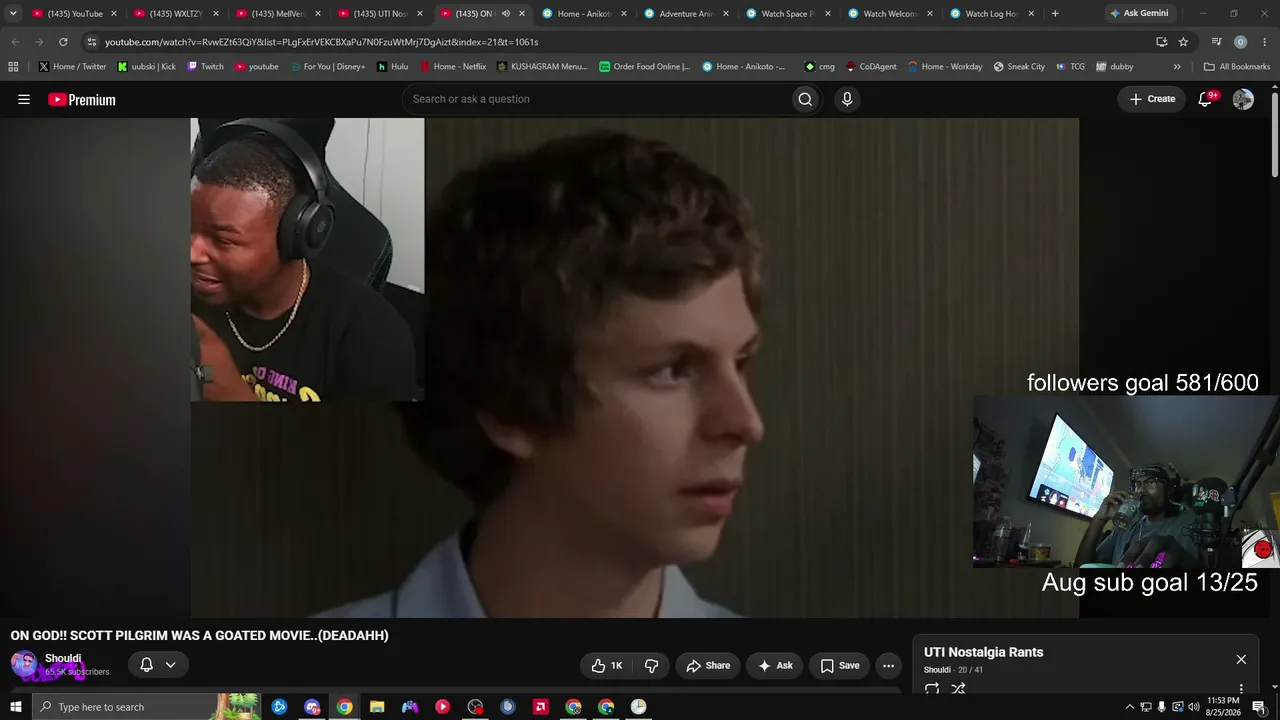The width and height of the screenshot is (1280, 720).
Task: Reload the page
Action: [63, 42]
